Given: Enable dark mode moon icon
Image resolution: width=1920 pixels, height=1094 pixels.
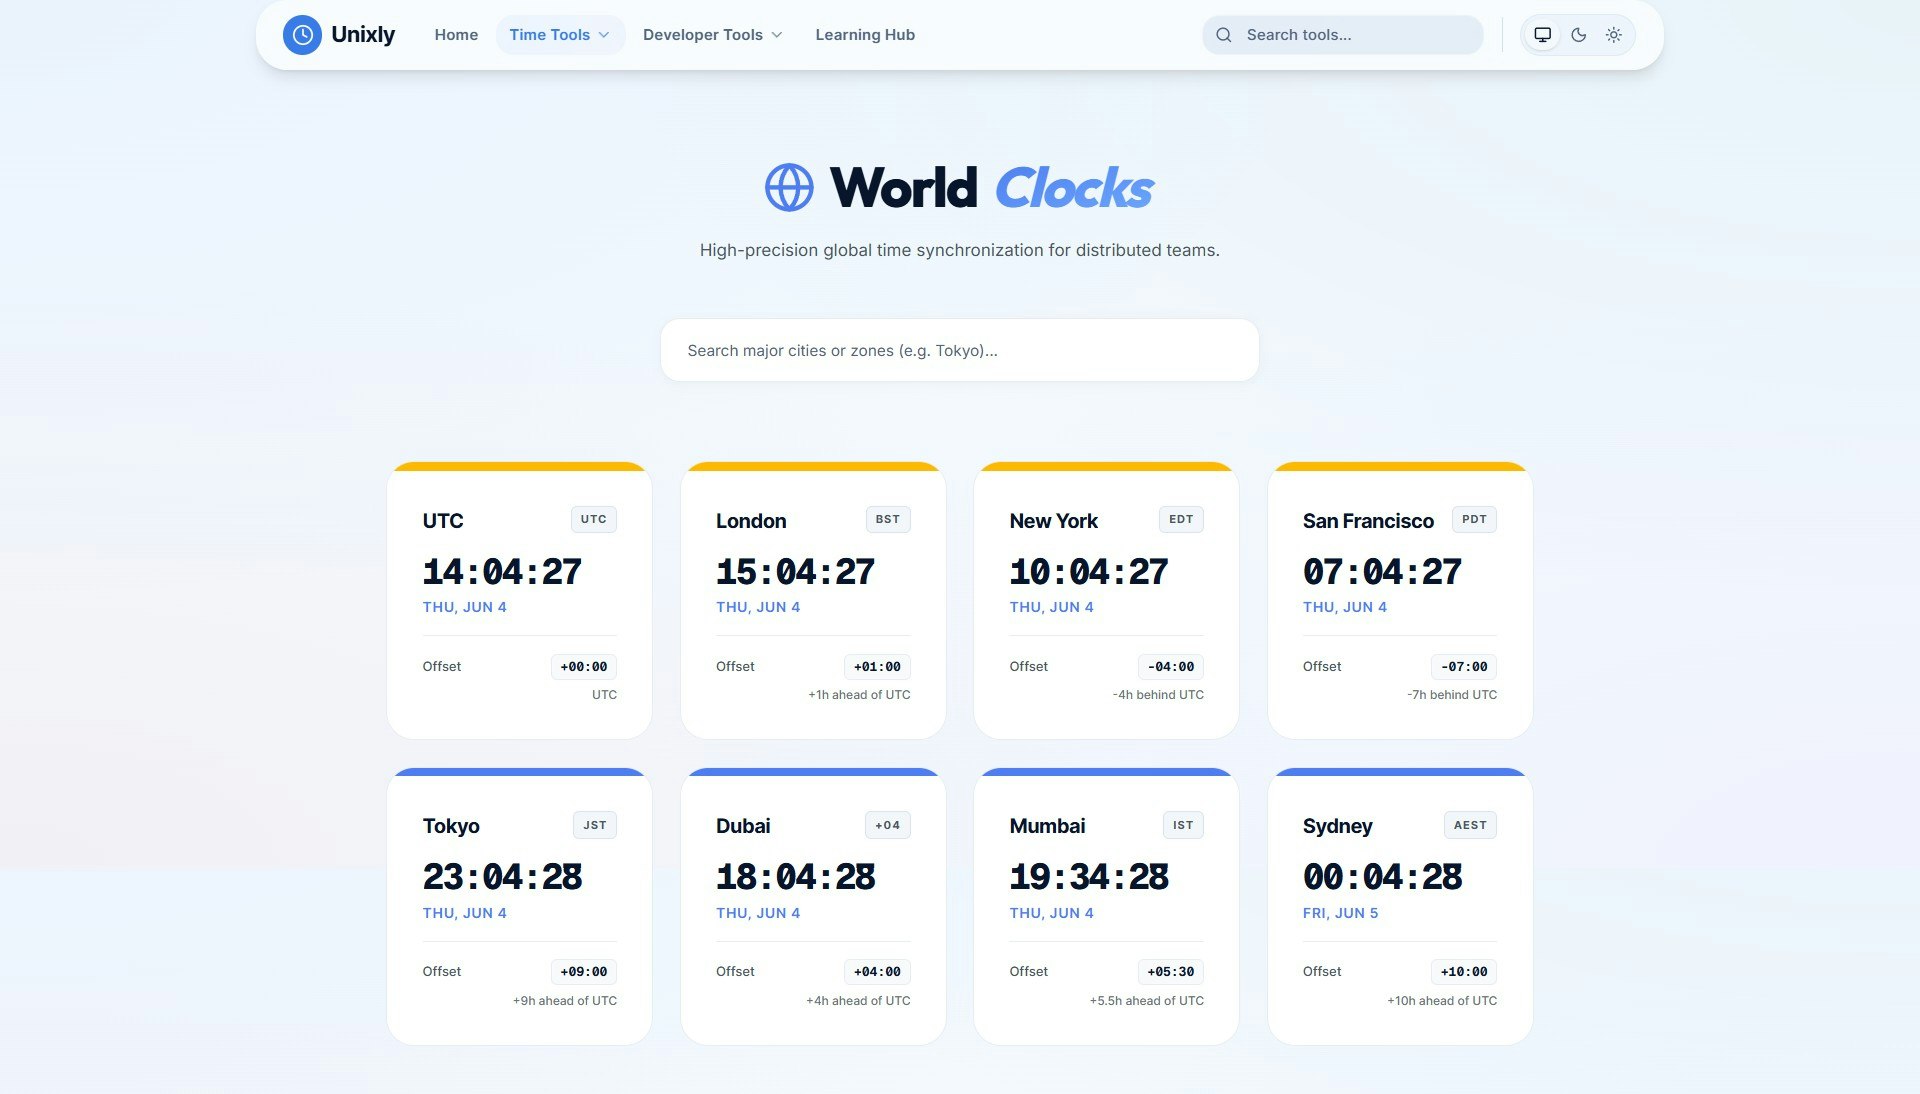Looking at the screenshot, I should [x=1579, y=35].
